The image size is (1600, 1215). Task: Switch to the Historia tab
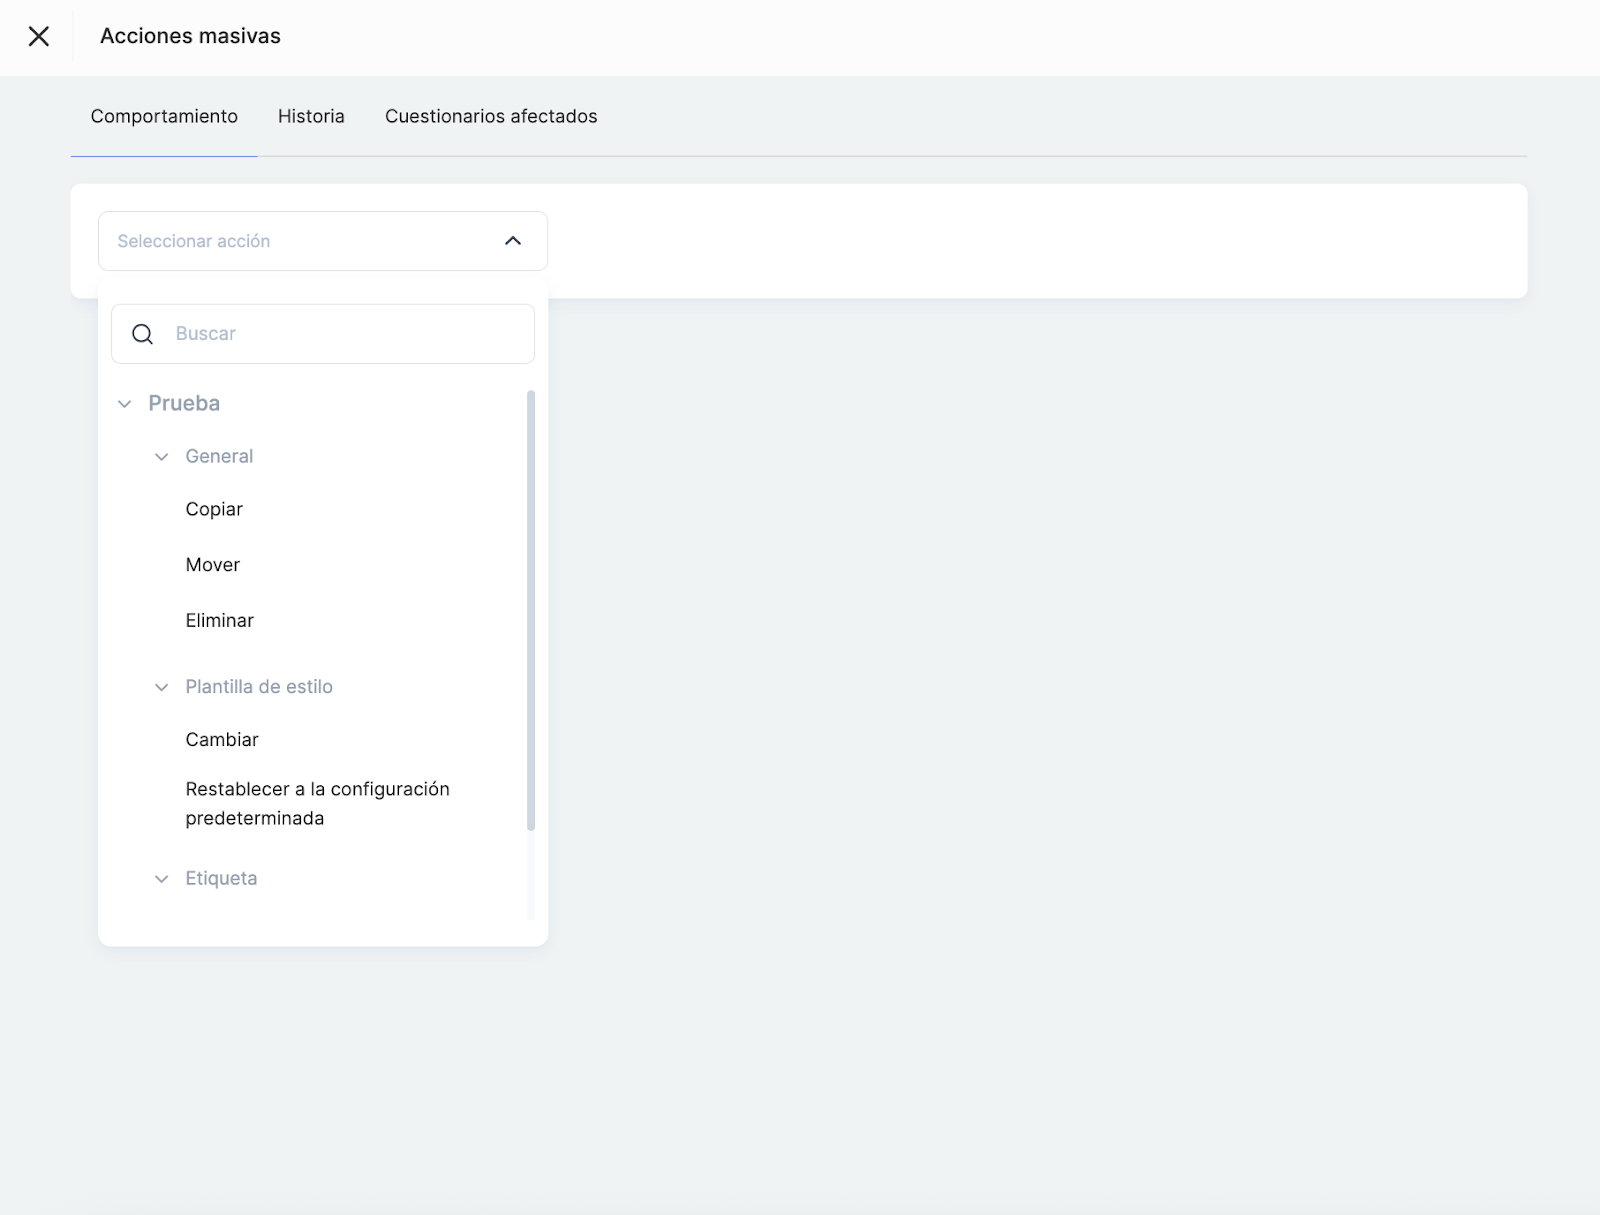311,116
